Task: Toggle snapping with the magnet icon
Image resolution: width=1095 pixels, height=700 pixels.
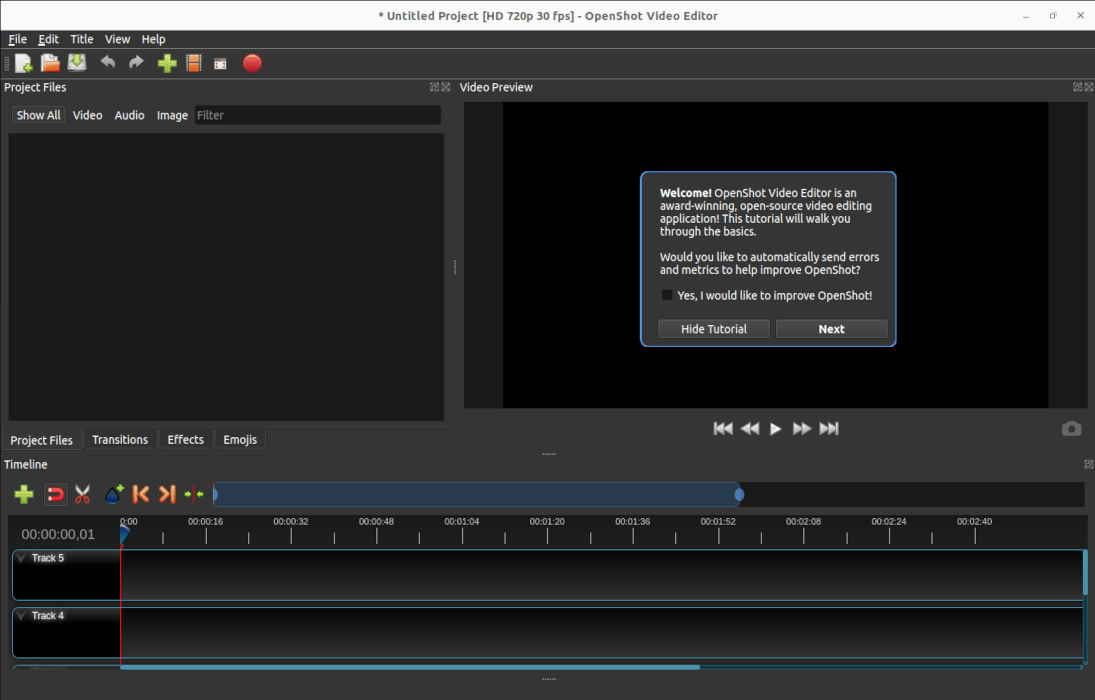Action: point(55,493)
